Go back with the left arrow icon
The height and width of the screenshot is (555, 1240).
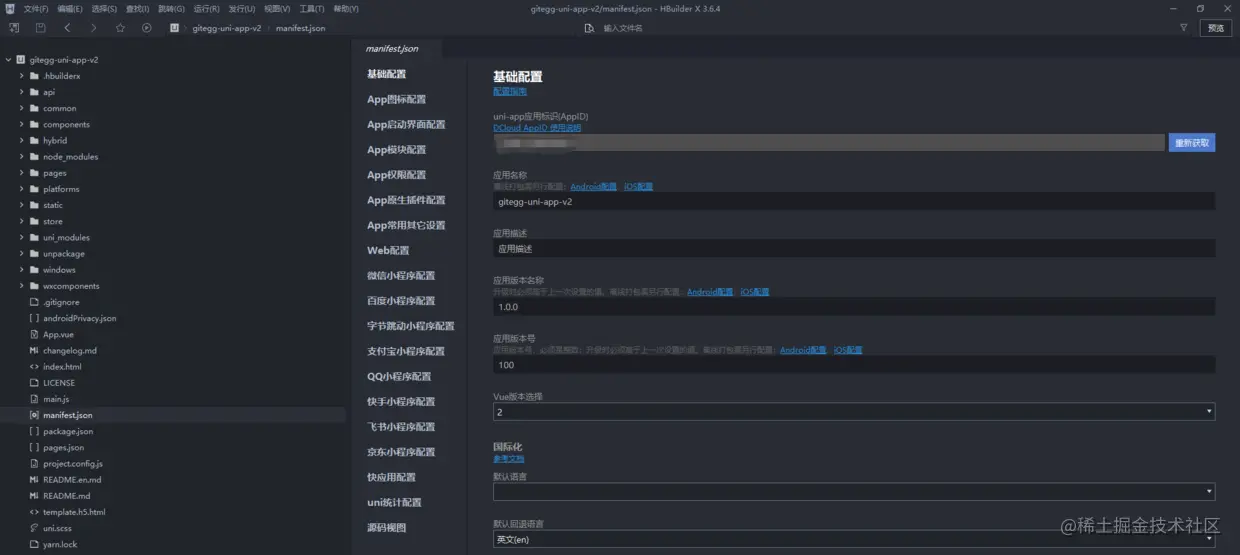(x=67, y=28)
